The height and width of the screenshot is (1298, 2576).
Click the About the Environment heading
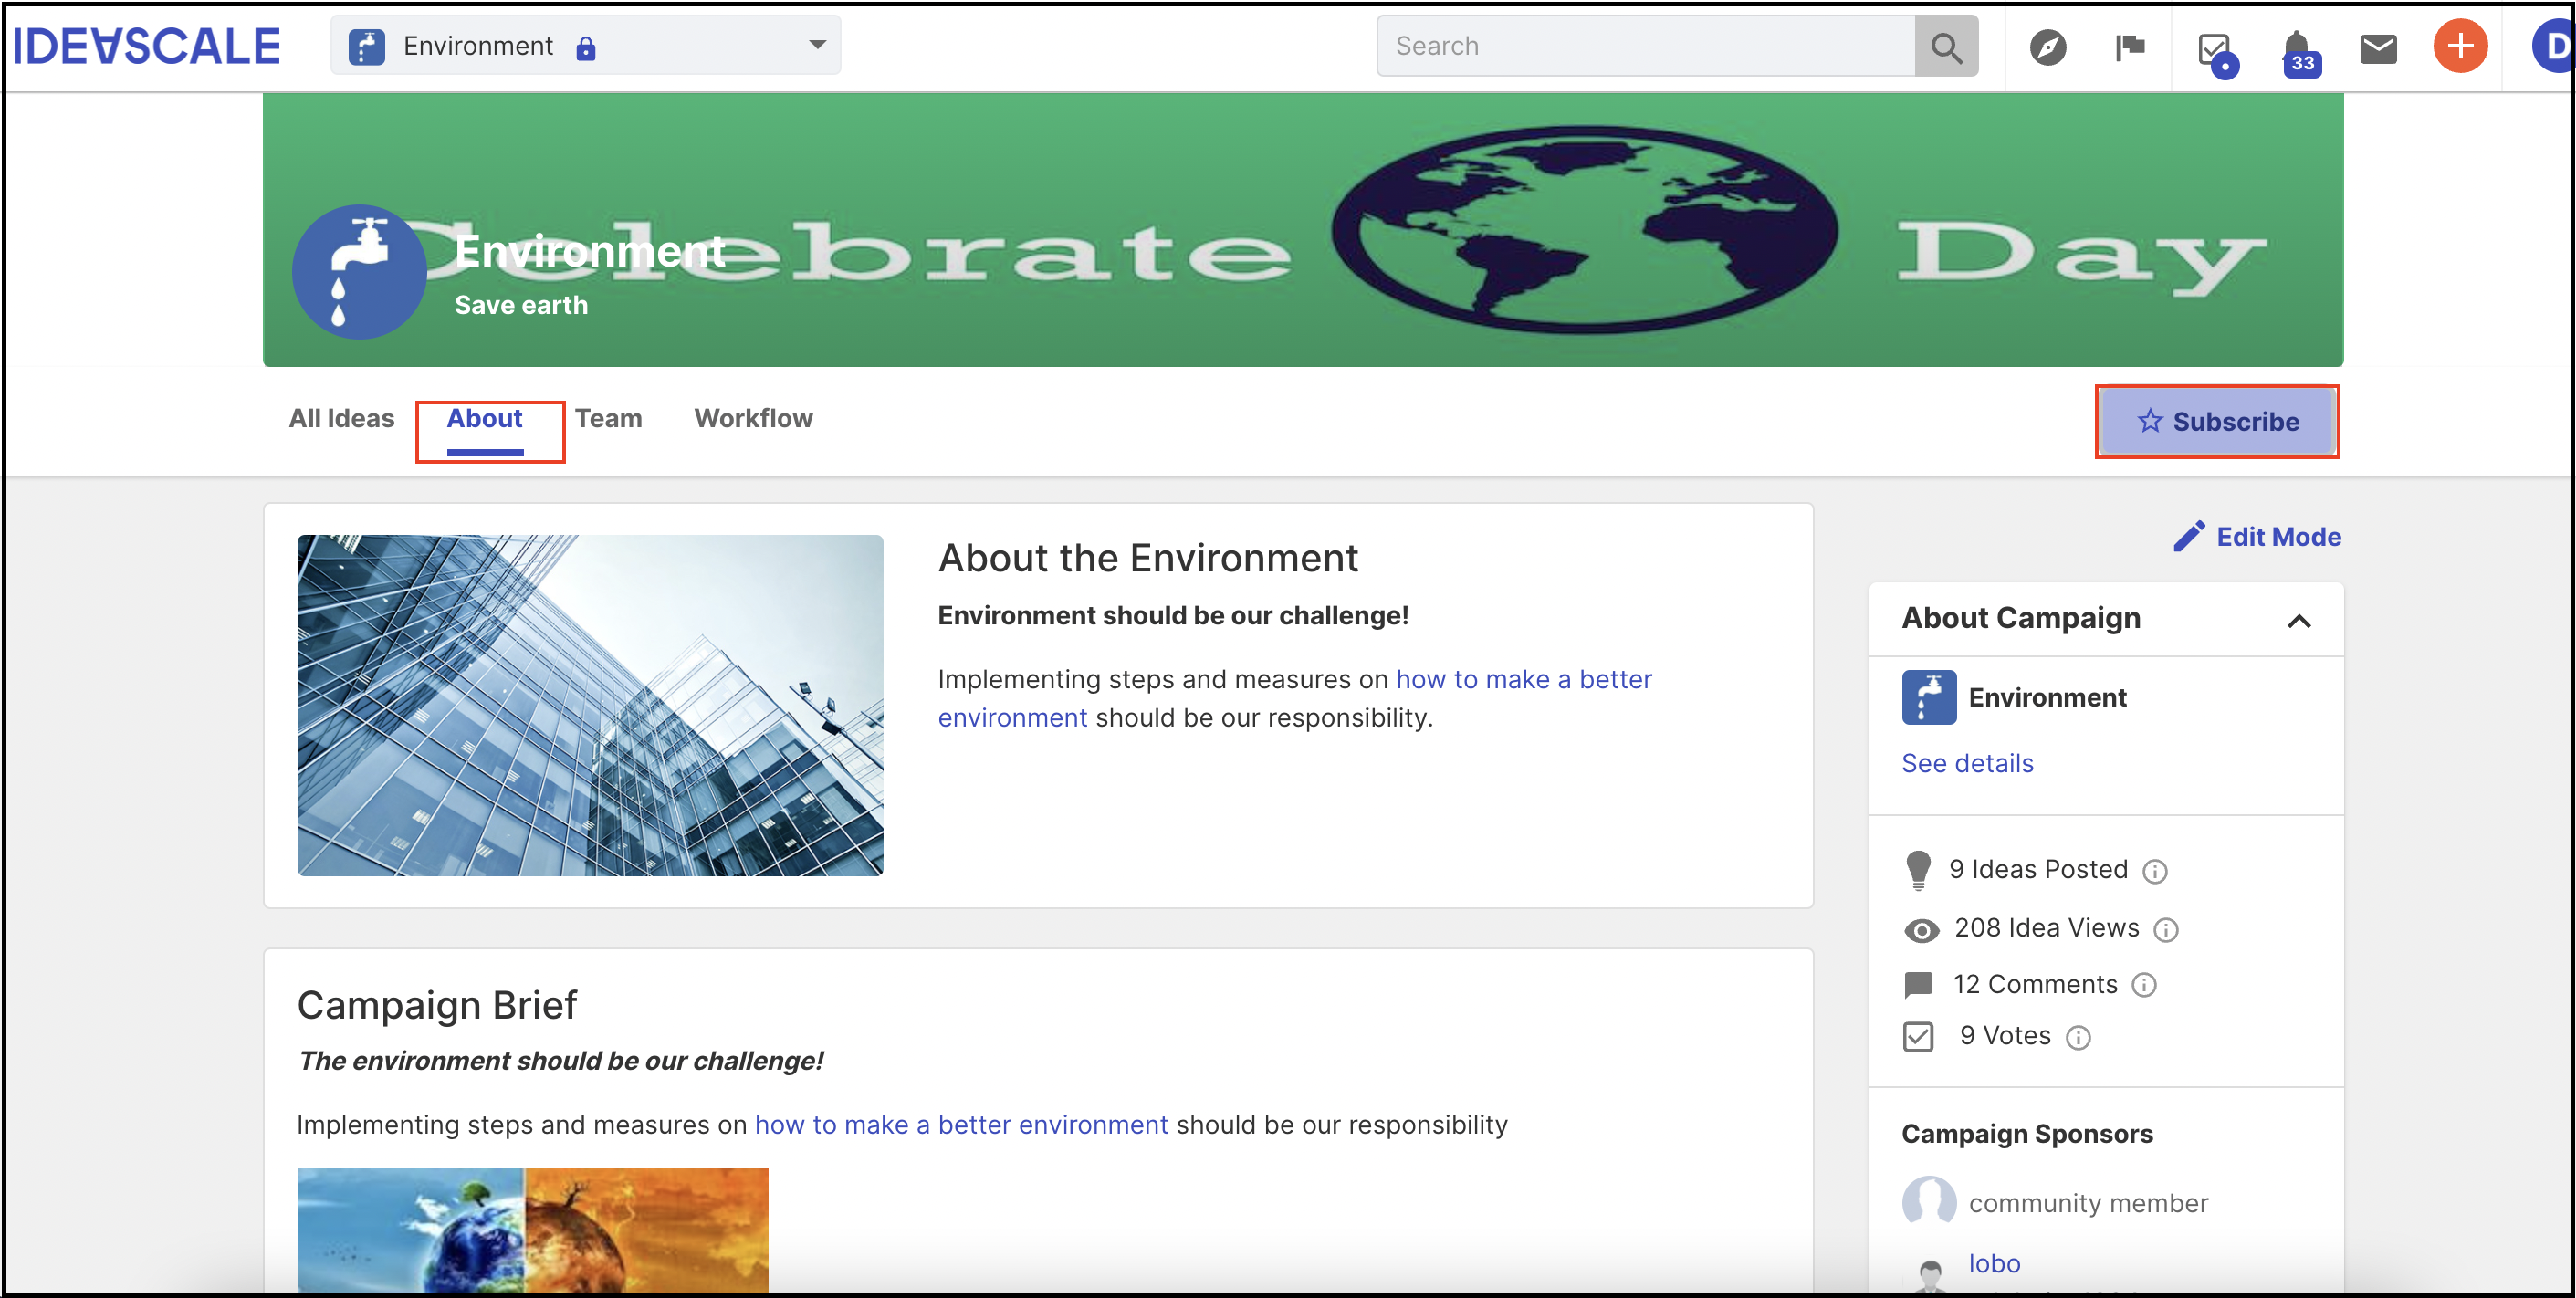click(1148, 558)
